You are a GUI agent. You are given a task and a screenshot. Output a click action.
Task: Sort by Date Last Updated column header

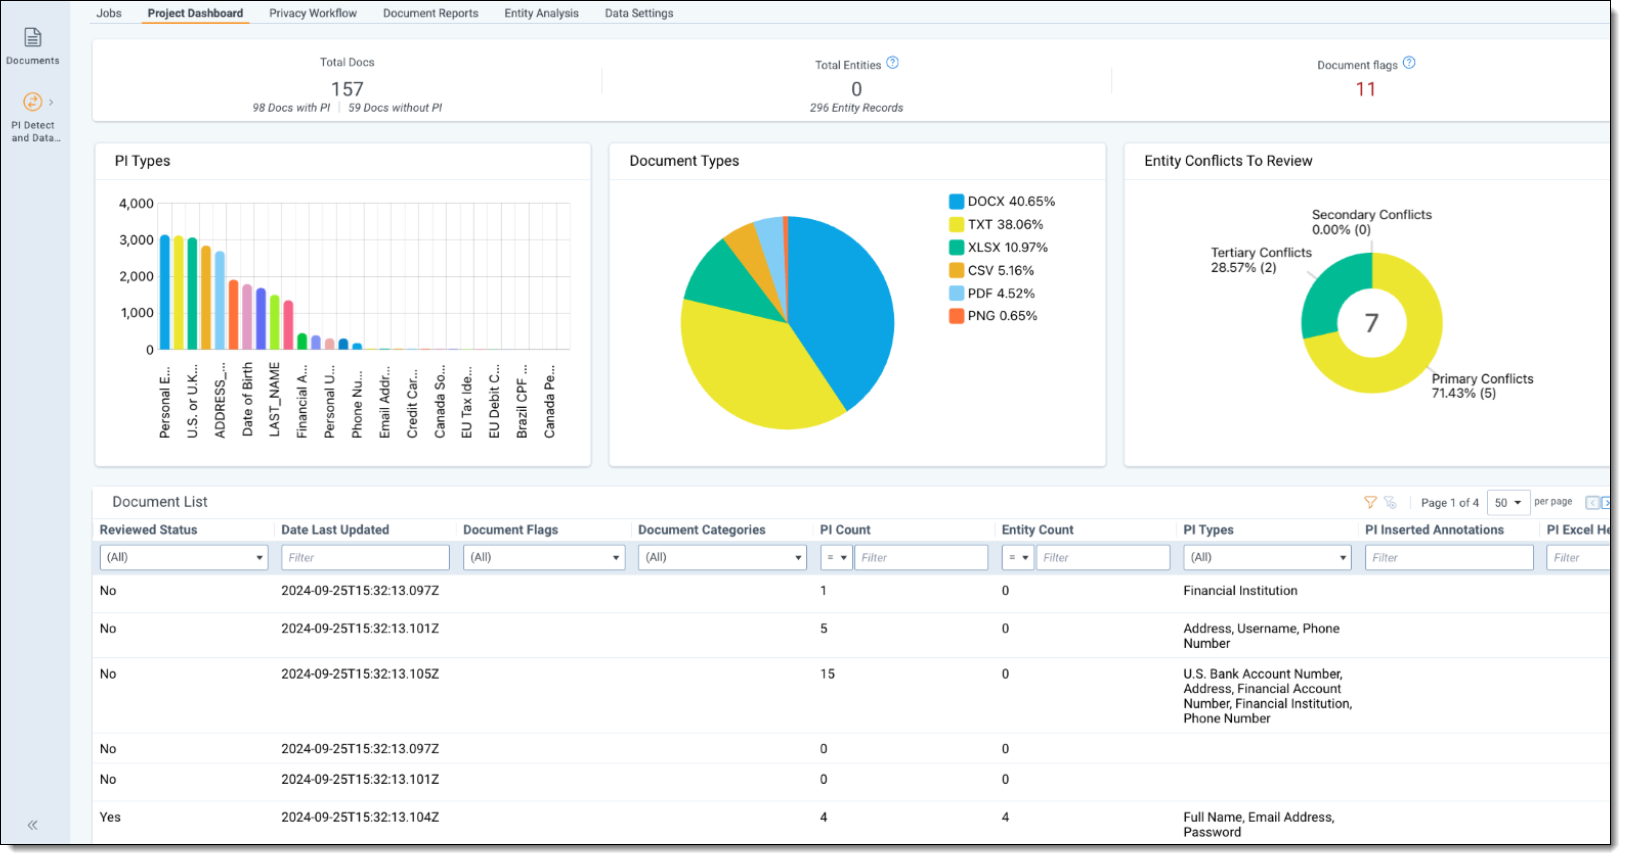tap(335, 530)
